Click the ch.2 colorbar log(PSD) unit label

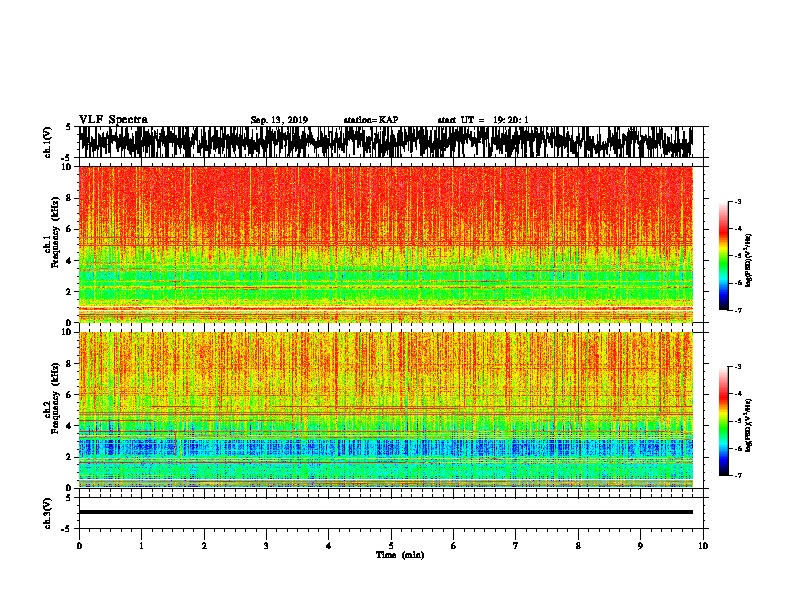(748, 425)
